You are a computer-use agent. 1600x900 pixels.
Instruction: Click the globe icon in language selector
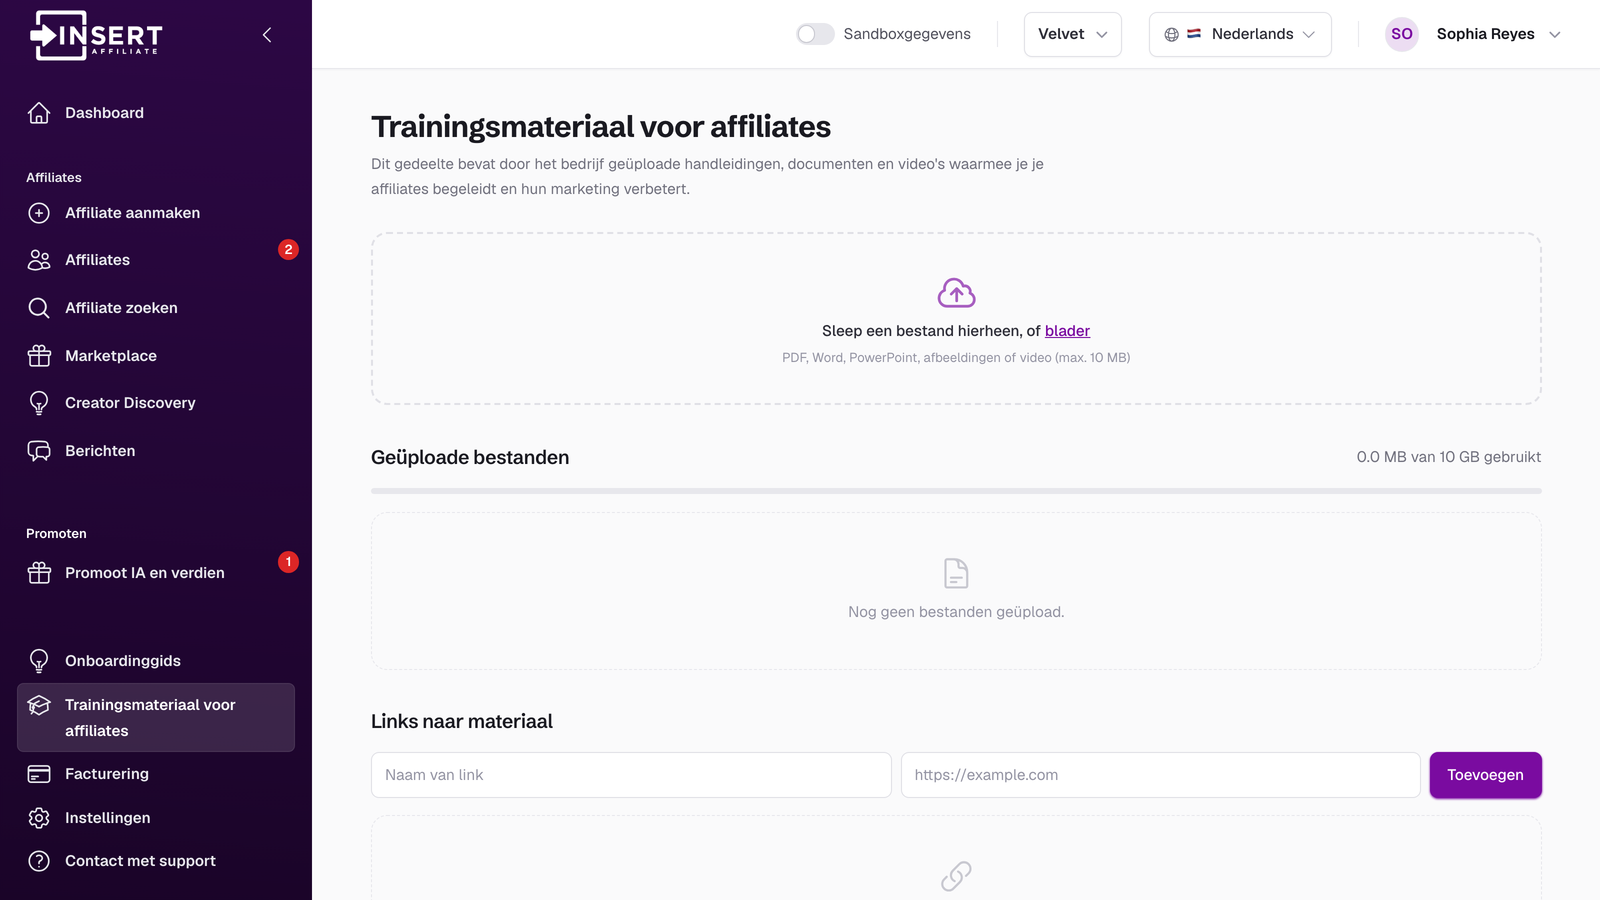[1172, 34]
